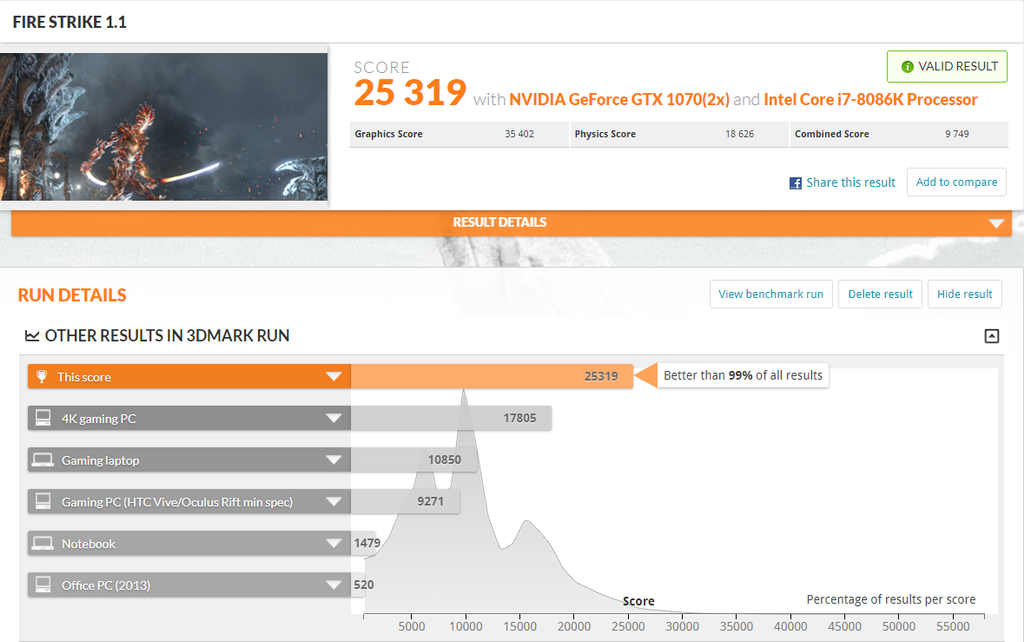Click the View benchmark run button
The width and height of the screenshot is (1024, 642).
pos(771,294)
